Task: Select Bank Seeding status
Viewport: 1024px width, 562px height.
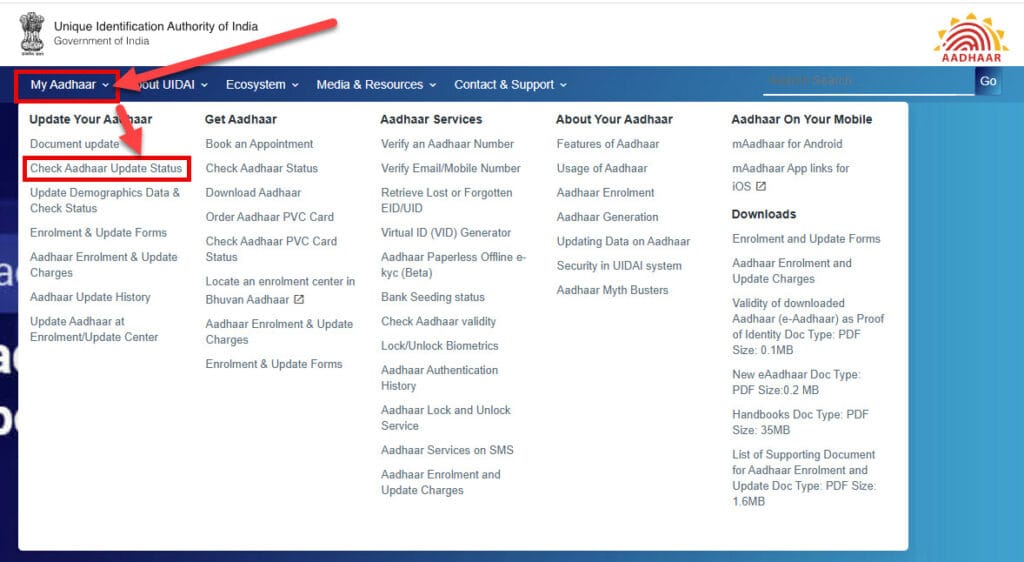Action: pos(433,297)
